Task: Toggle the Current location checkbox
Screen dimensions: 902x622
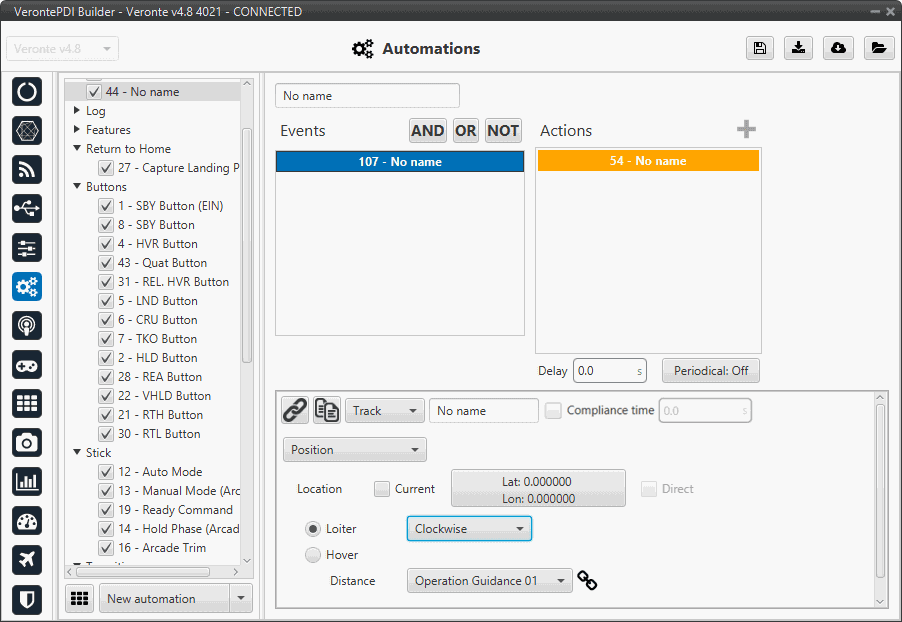Action: [x=382, y=489]
